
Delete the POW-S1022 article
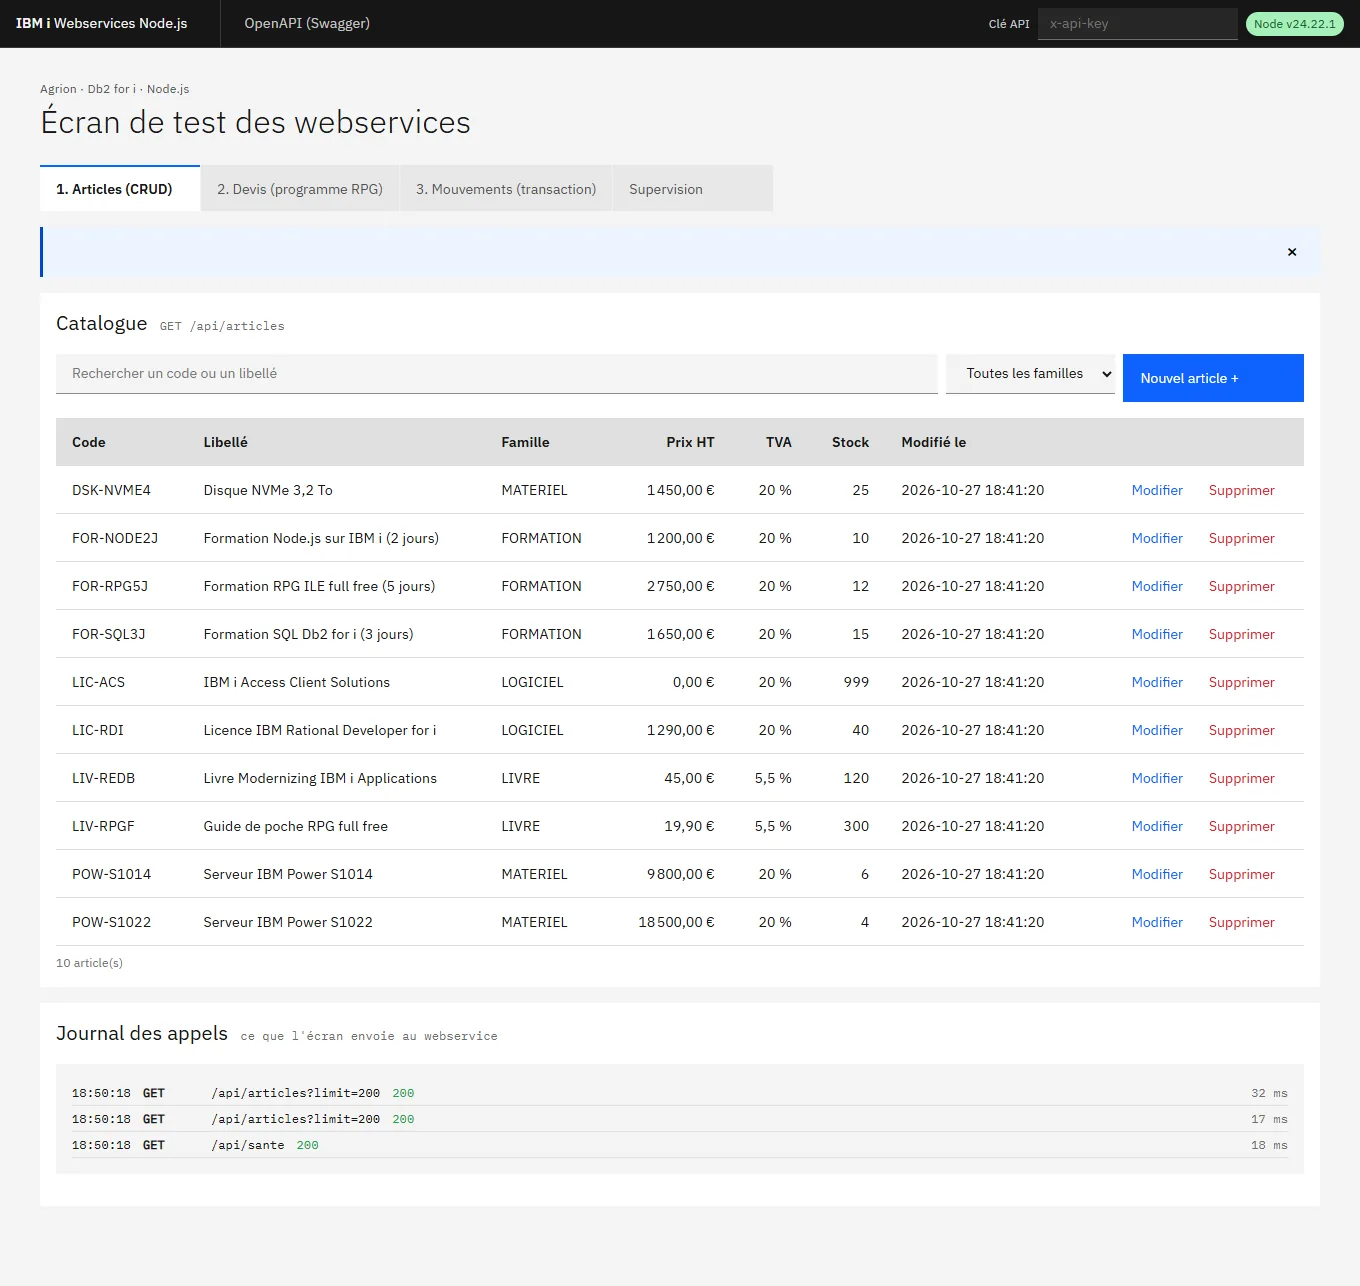click(1241, 922)
